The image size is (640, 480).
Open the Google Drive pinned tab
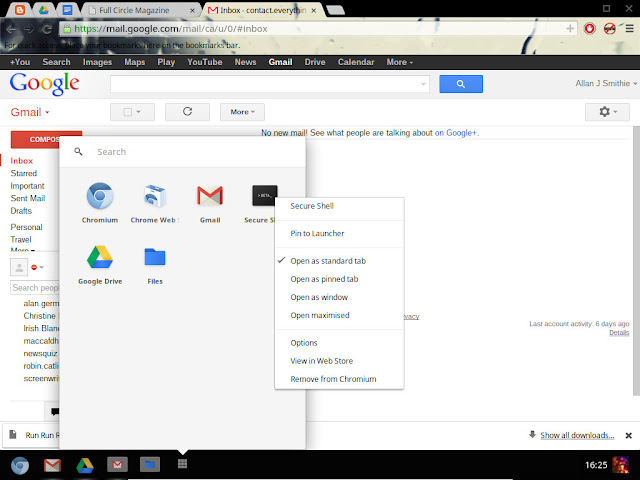tap(44, 10)
